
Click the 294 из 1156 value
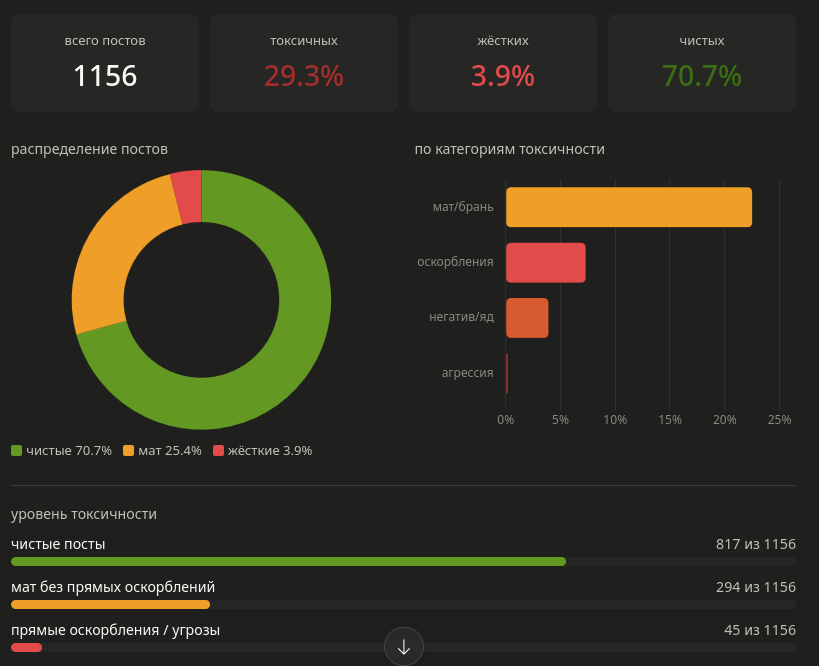[x=756, y=587]
